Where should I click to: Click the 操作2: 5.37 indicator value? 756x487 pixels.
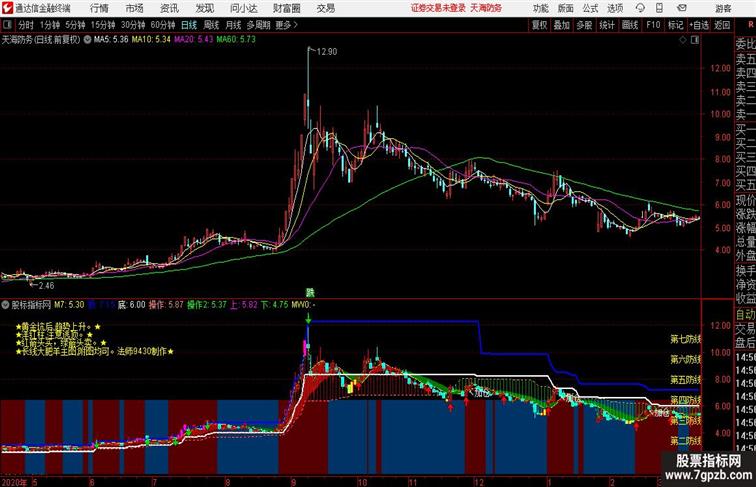(x=207, y=305)
